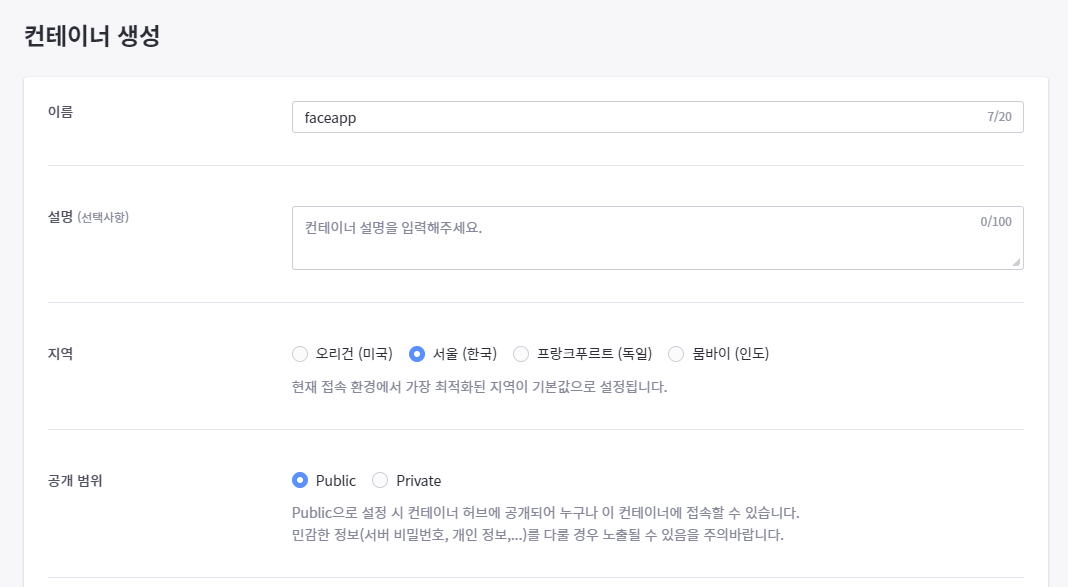Click the description textarea resize handle

click(1016, 262)
